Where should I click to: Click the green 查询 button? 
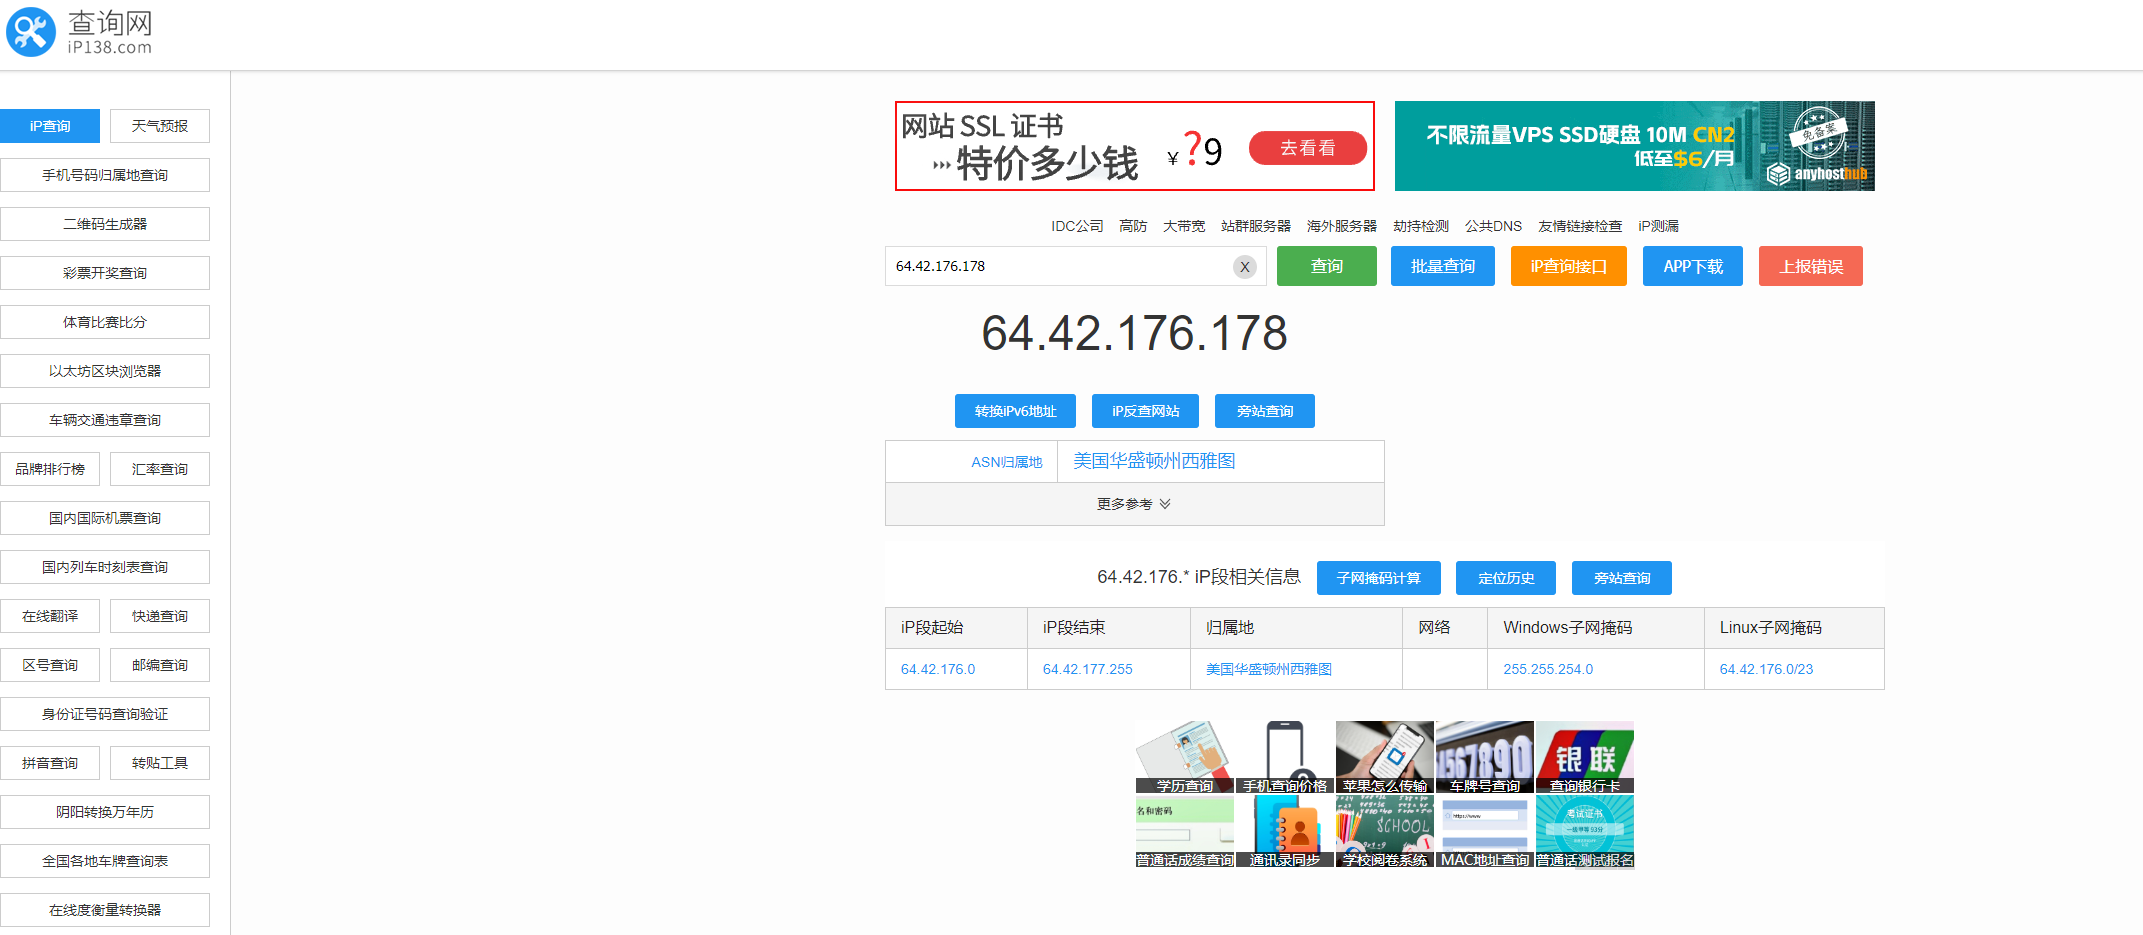1327,266
